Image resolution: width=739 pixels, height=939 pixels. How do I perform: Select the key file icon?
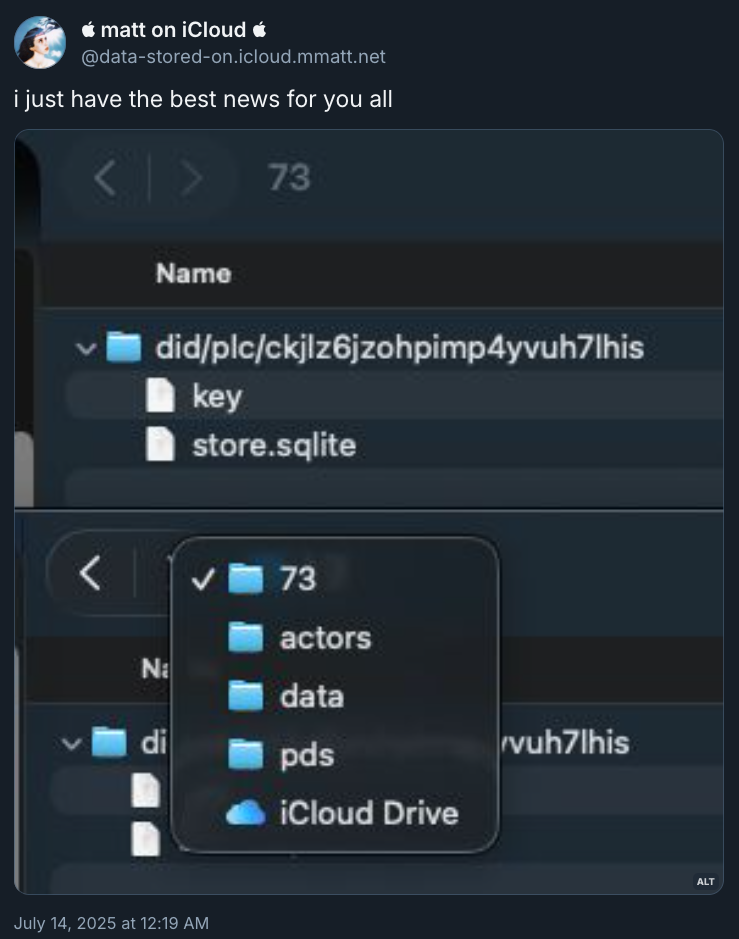click(x=161, y=396)
